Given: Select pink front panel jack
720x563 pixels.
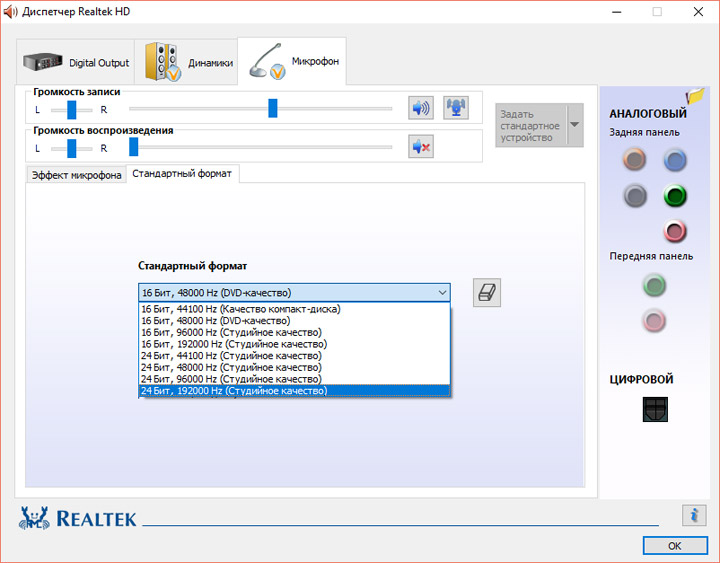Looking at the screenshot, I should [x=654, y=321].
